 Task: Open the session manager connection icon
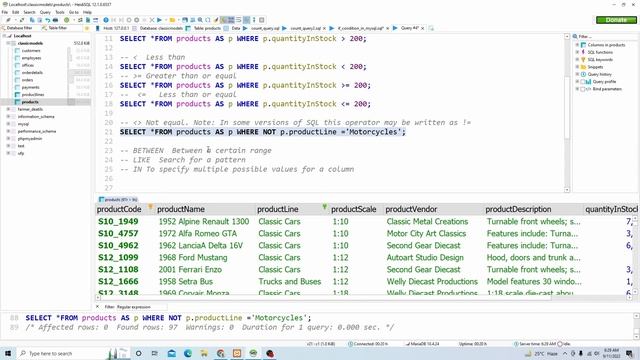pyautogui.click(x=8, y=20)
